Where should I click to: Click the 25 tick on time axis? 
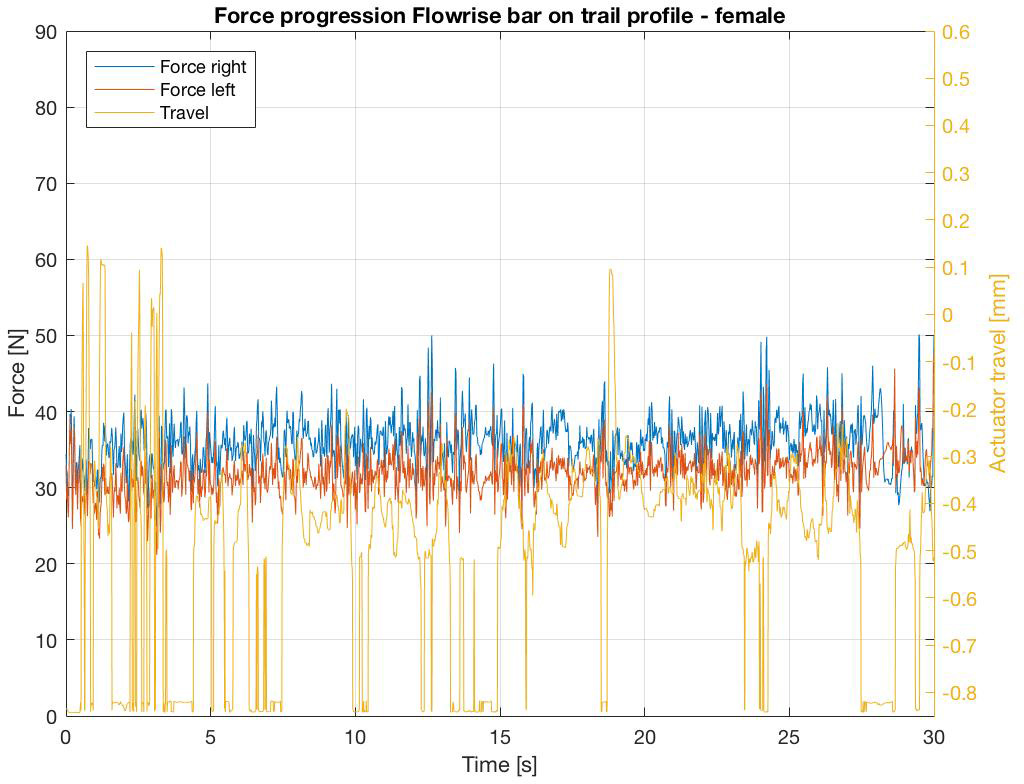(789, 737)
